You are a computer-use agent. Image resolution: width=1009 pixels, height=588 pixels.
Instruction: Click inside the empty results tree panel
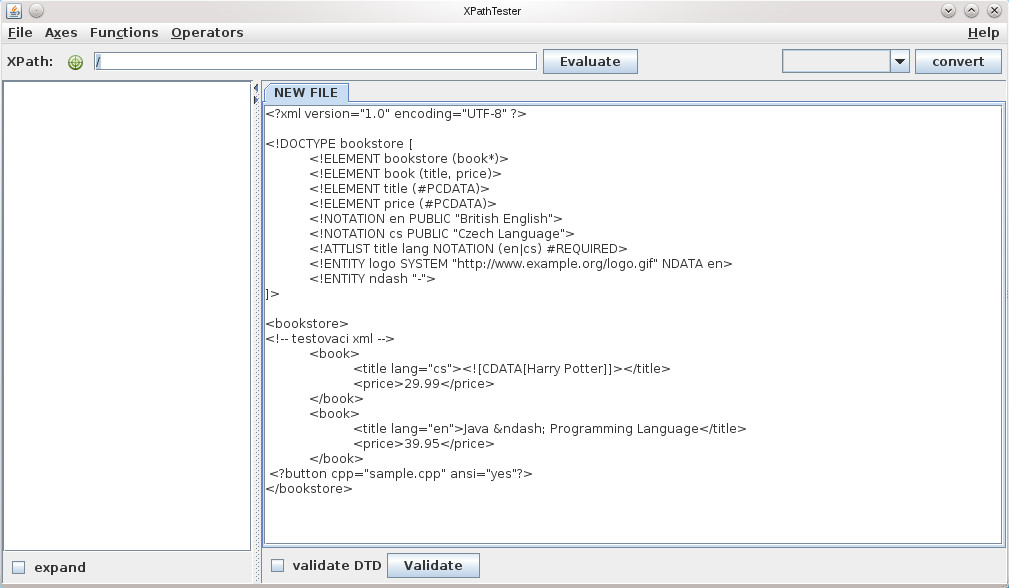(127, 315)
